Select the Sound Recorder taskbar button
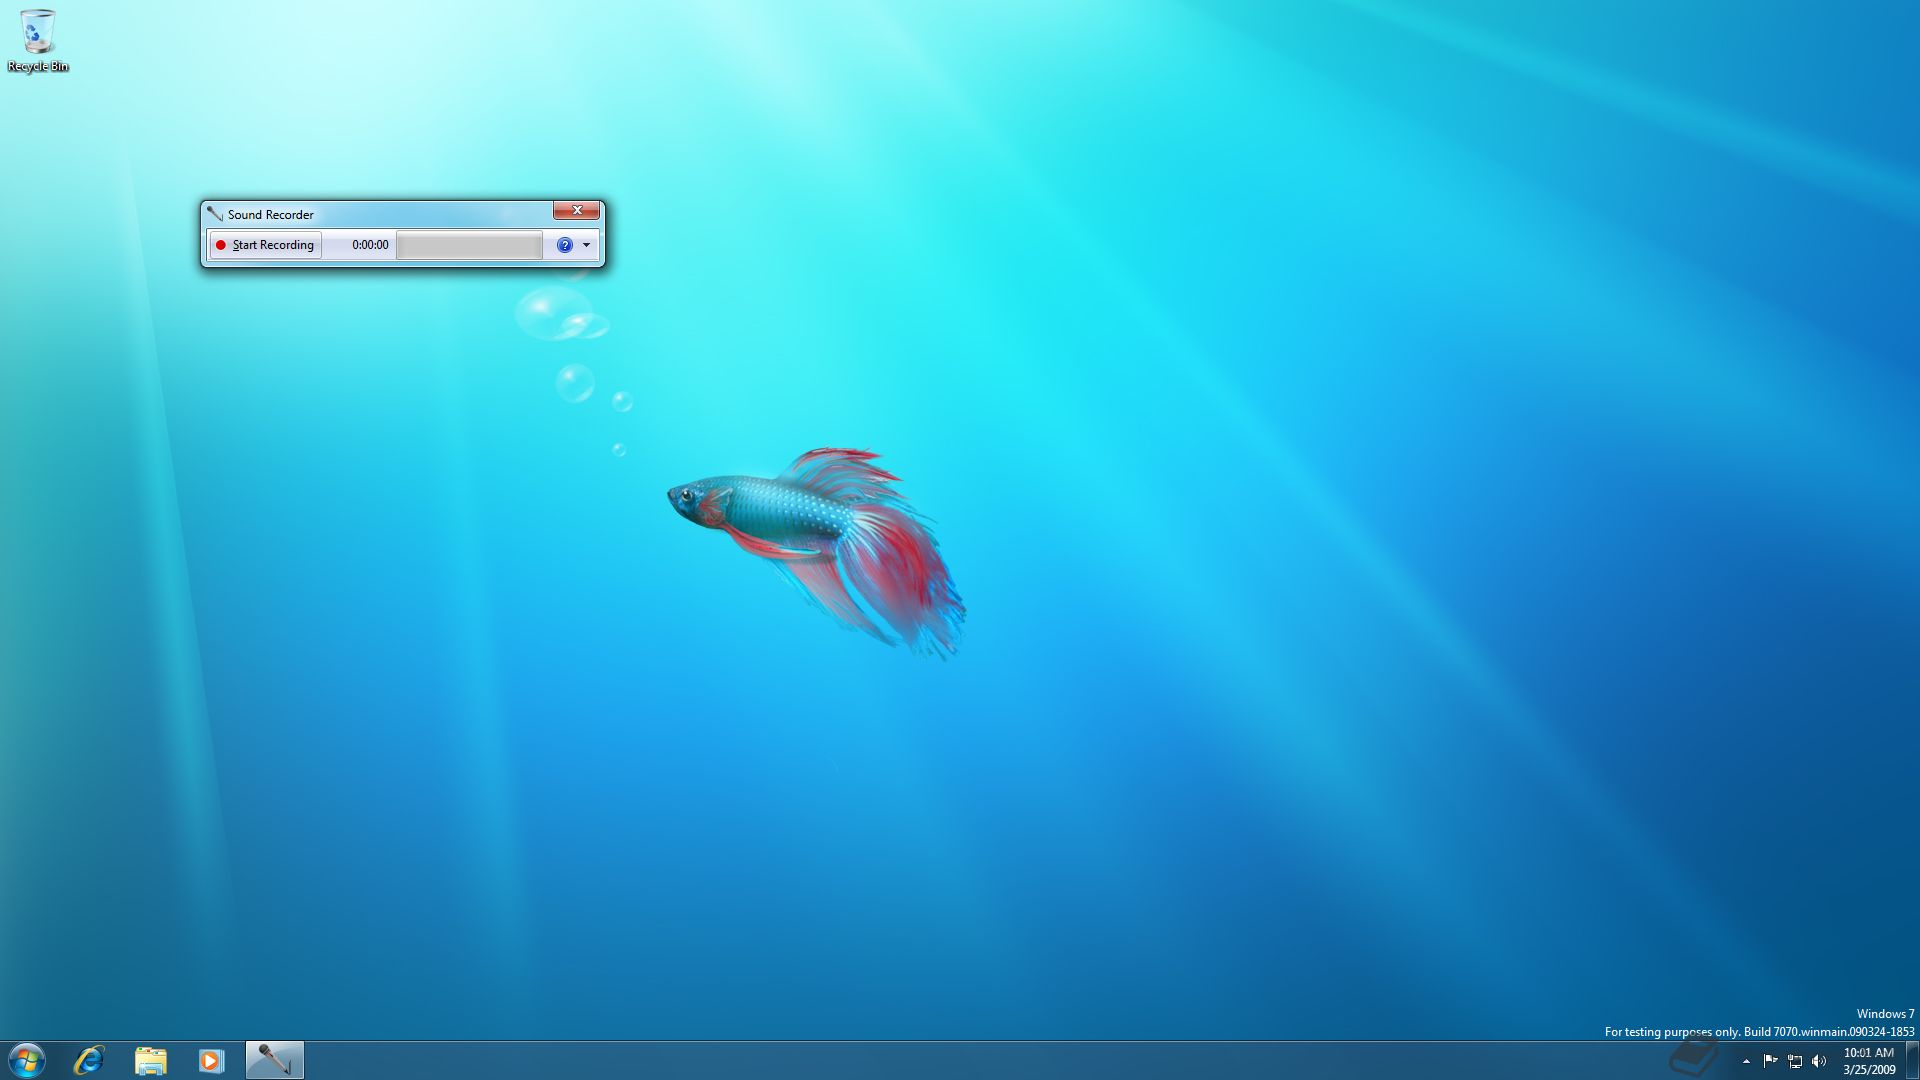This screenshot has width=1920, height=1080. (x=274, y=1060)
